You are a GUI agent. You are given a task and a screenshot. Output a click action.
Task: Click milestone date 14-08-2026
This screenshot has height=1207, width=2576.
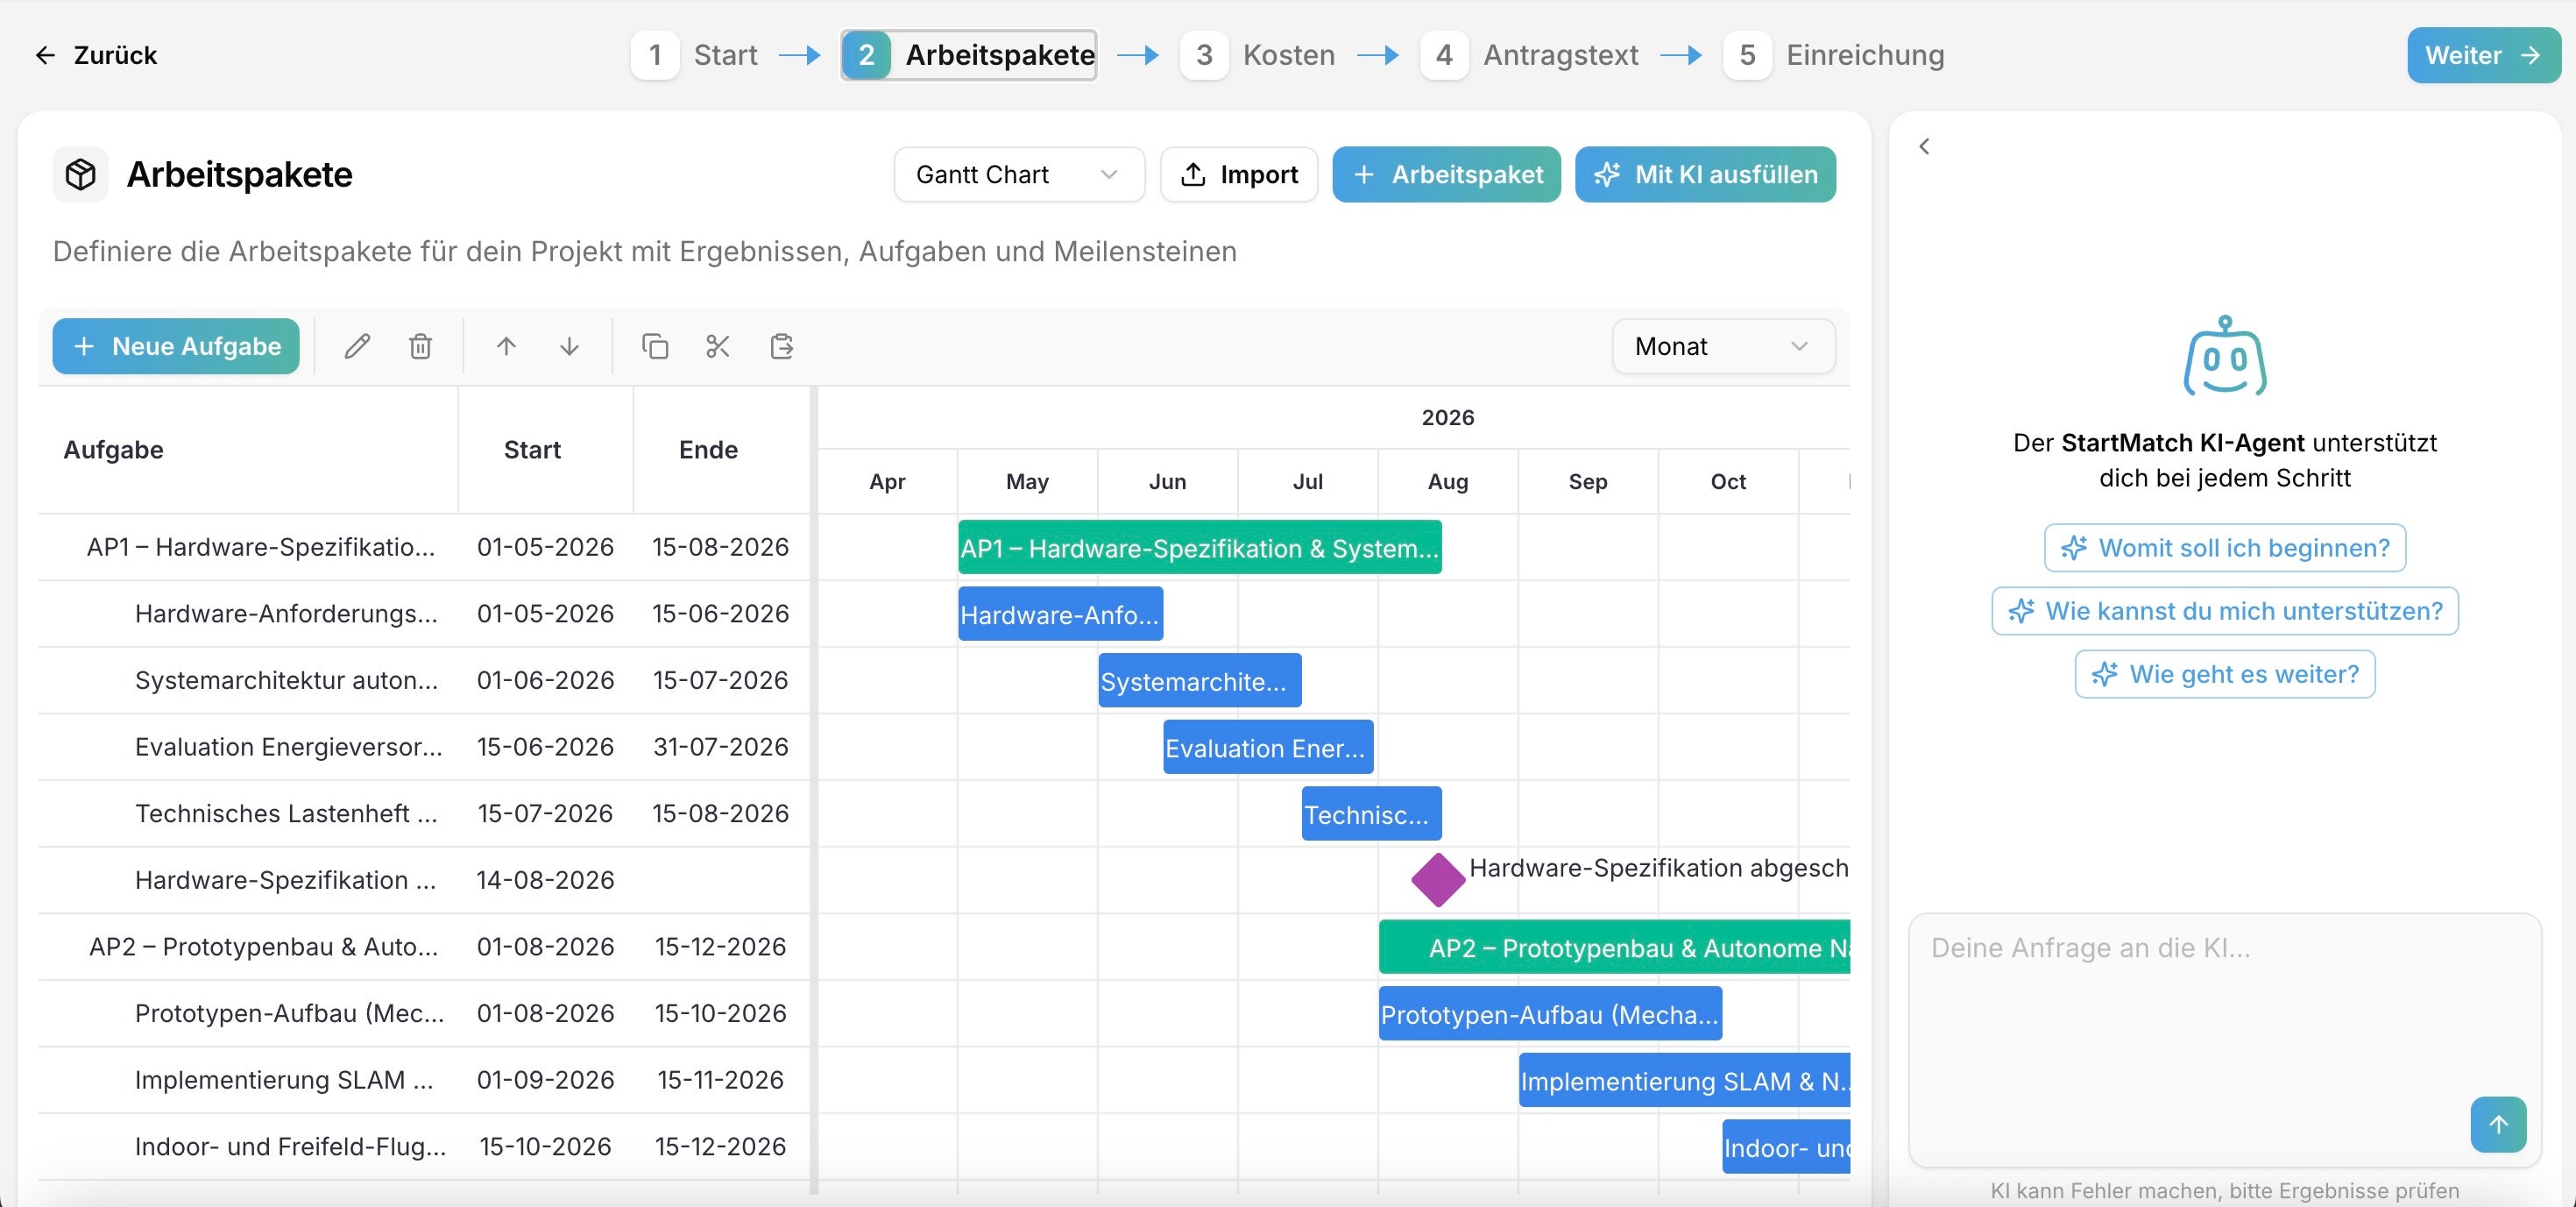point(545,880)
